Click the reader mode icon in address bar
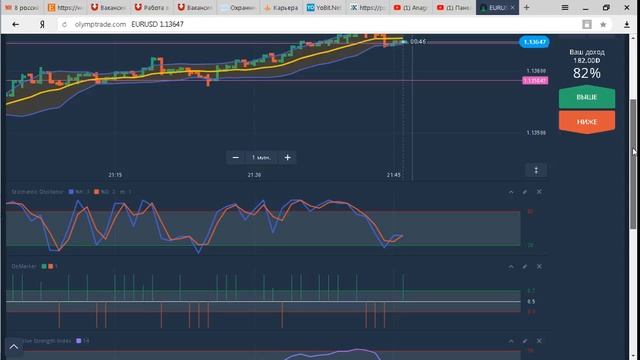This screenshot has height=360, width=640. coord(587,24)
